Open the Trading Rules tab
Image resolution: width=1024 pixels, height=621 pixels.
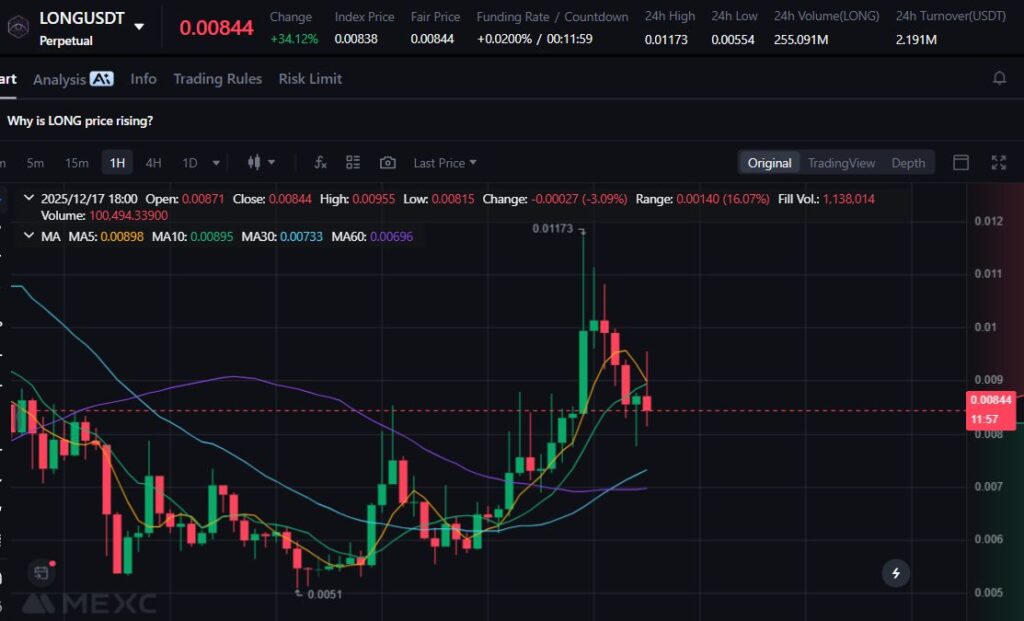point(217,79)
